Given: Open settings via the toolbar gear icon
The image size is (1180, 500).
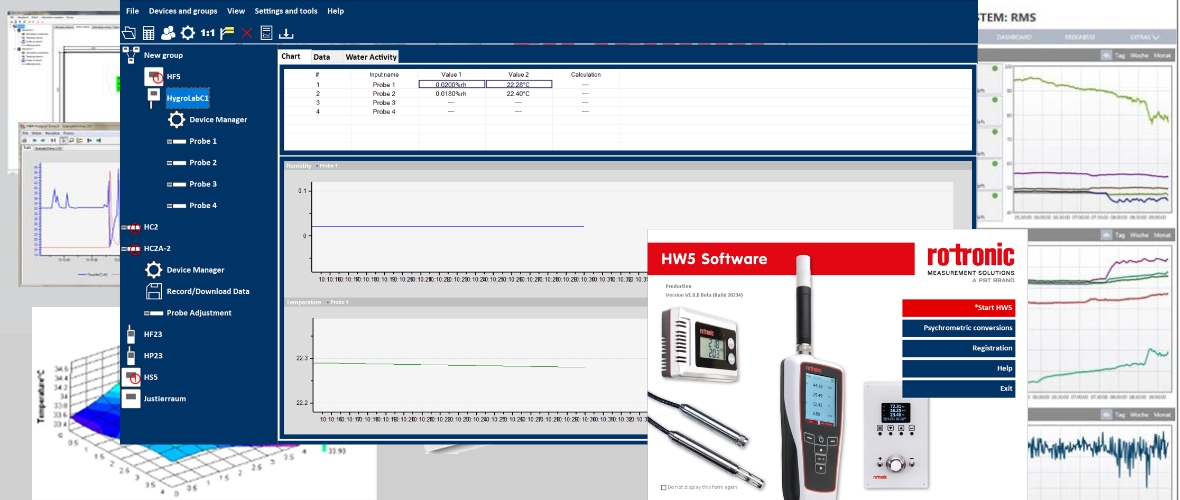Looking at the screenshot, I should 187,32.
